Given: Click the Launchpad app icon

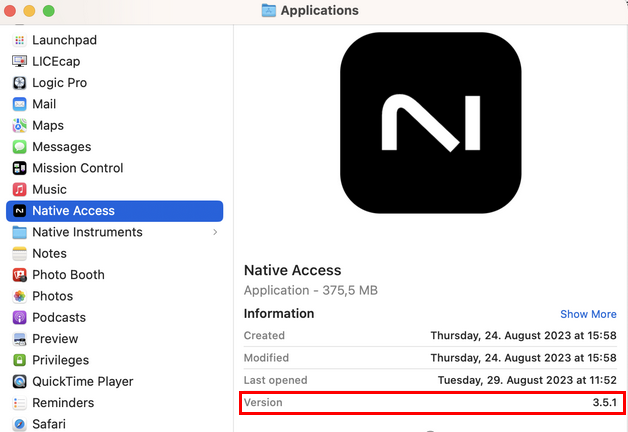Looking at the screenshot, I should click(19, 40).
